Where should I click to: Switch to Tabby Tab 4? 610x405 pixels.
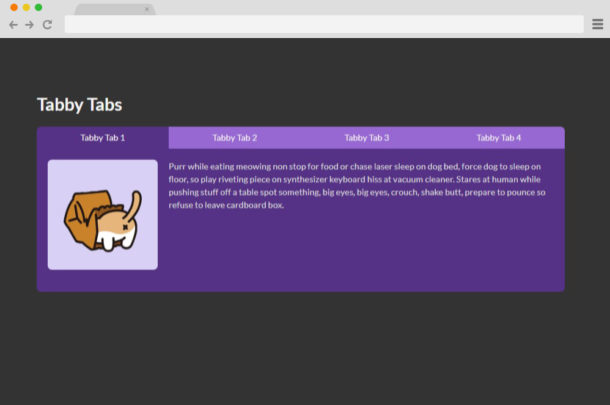click(499, 138)
